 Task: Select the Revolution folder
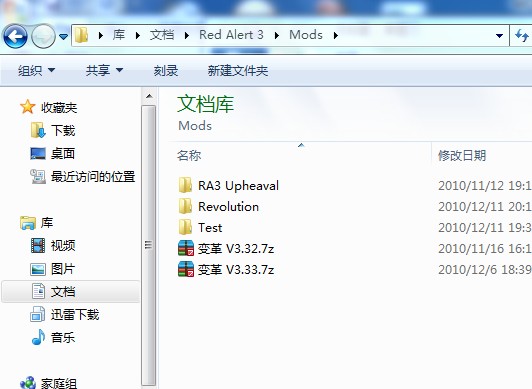tap(228, 207)
